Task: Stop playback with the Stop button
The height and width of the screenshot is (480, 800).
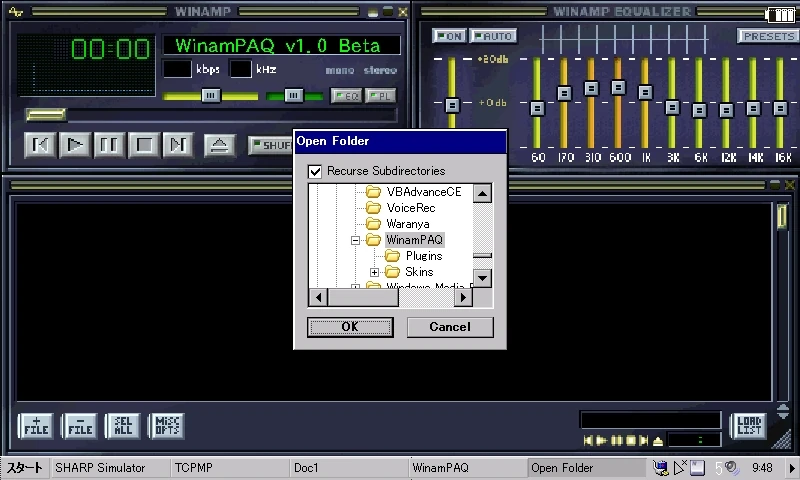Action: [143, 145]
